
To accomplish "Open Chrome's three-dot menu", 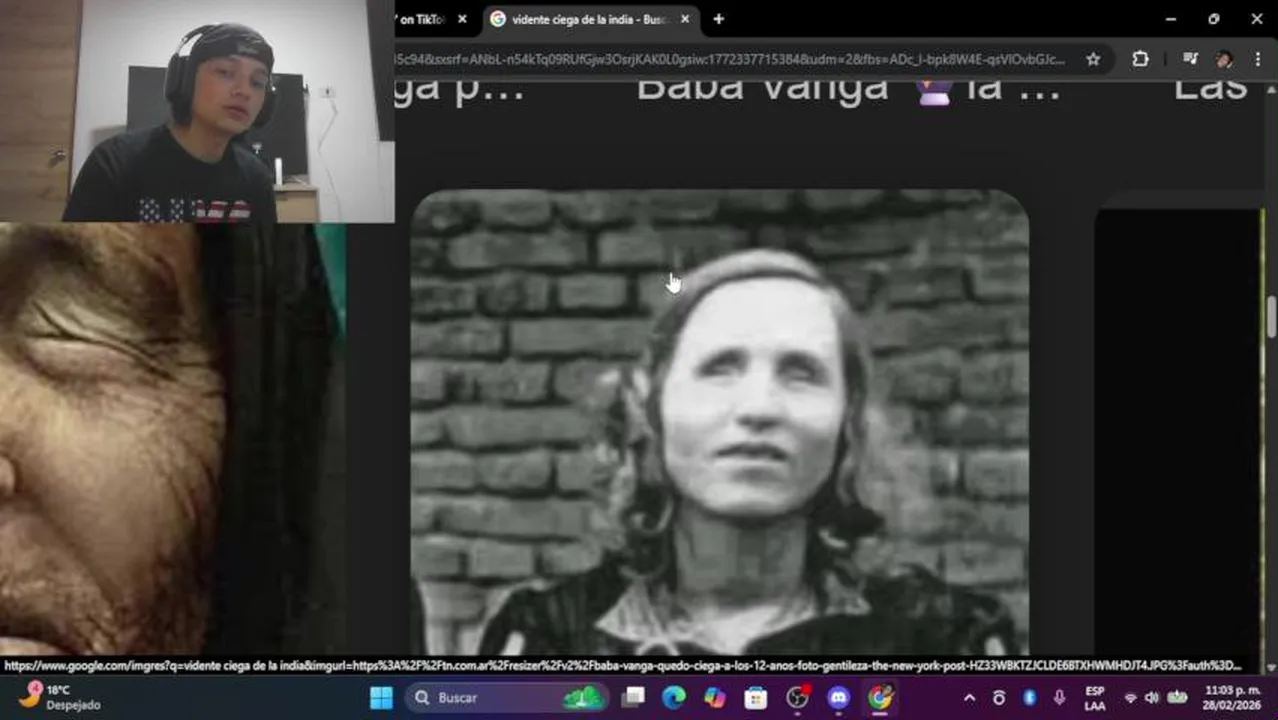I will [1257, 59].
